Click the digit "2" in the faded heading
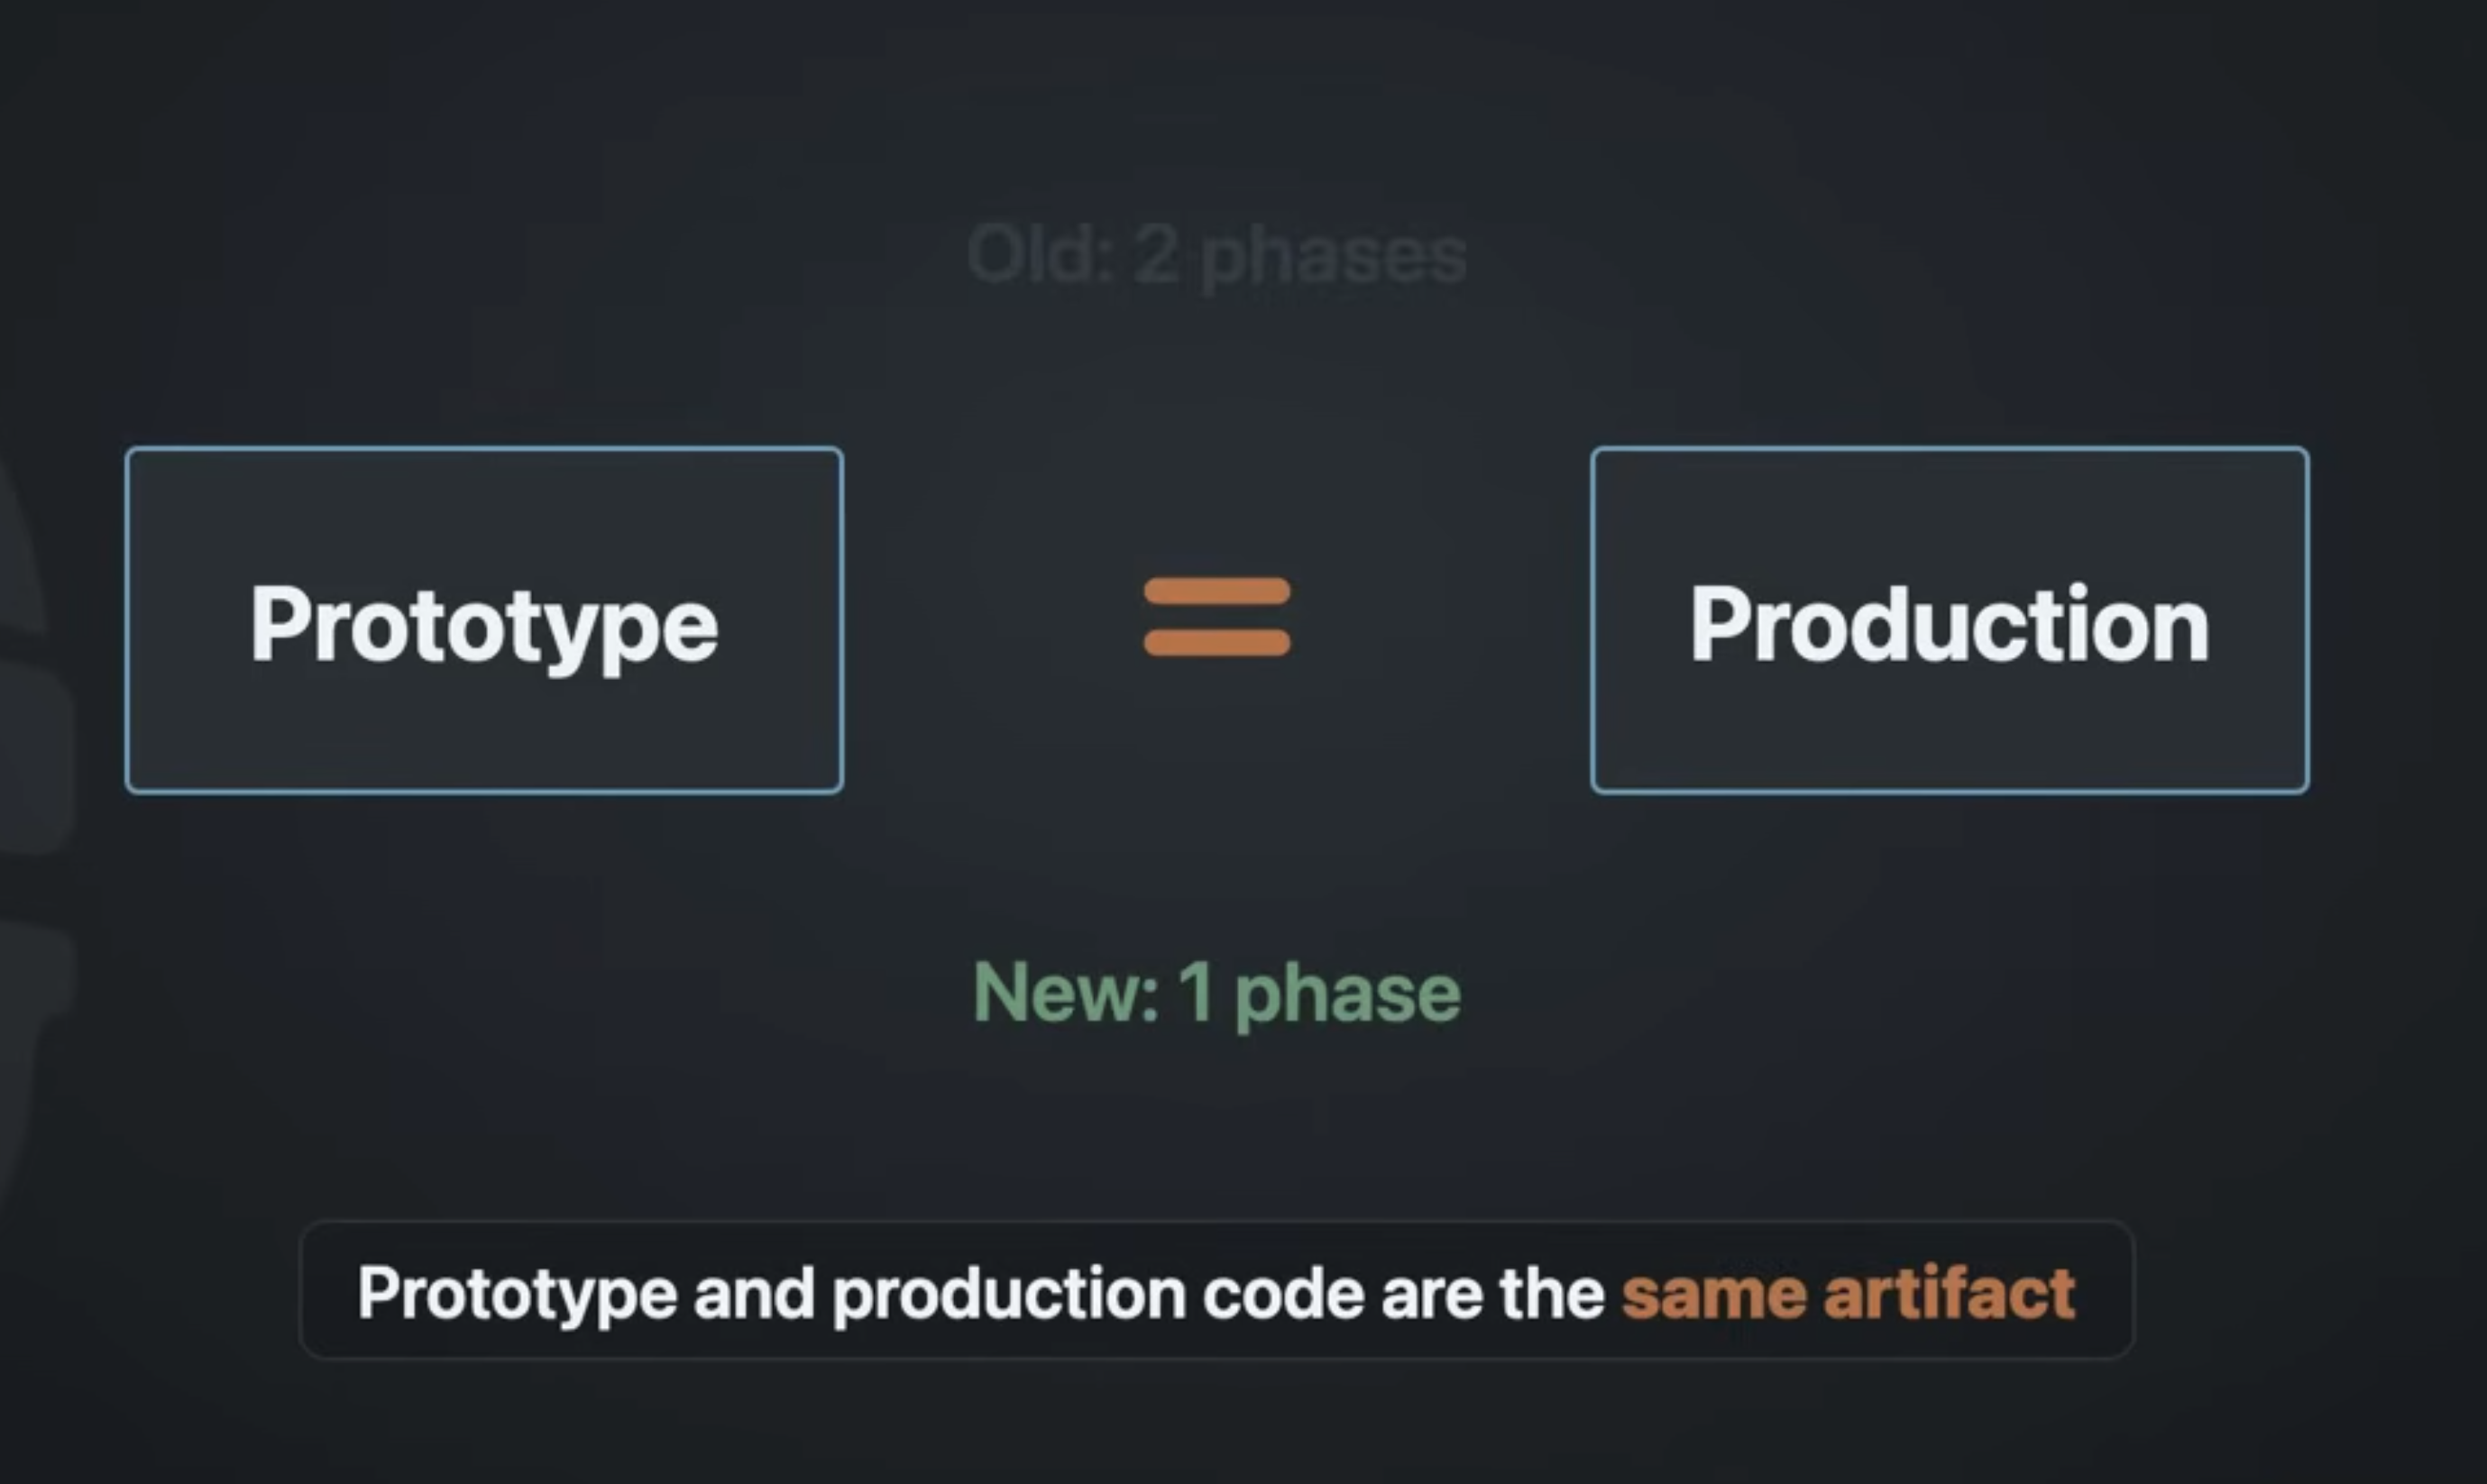Viewport: 2487px width, 1484px height. pyautogui.click(x=1157, y=255)
